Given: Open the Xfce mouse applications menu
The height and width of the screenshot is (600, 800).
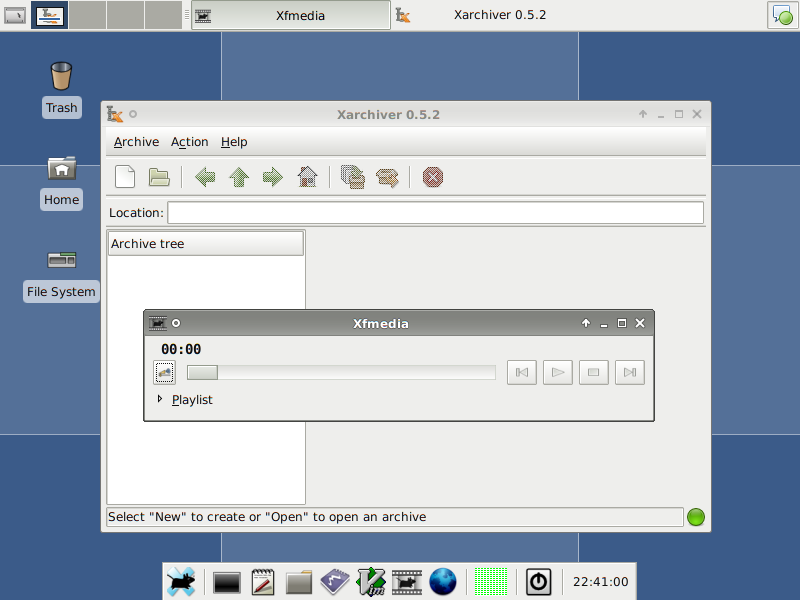Looking at the screenshot, I should point(181,582).
